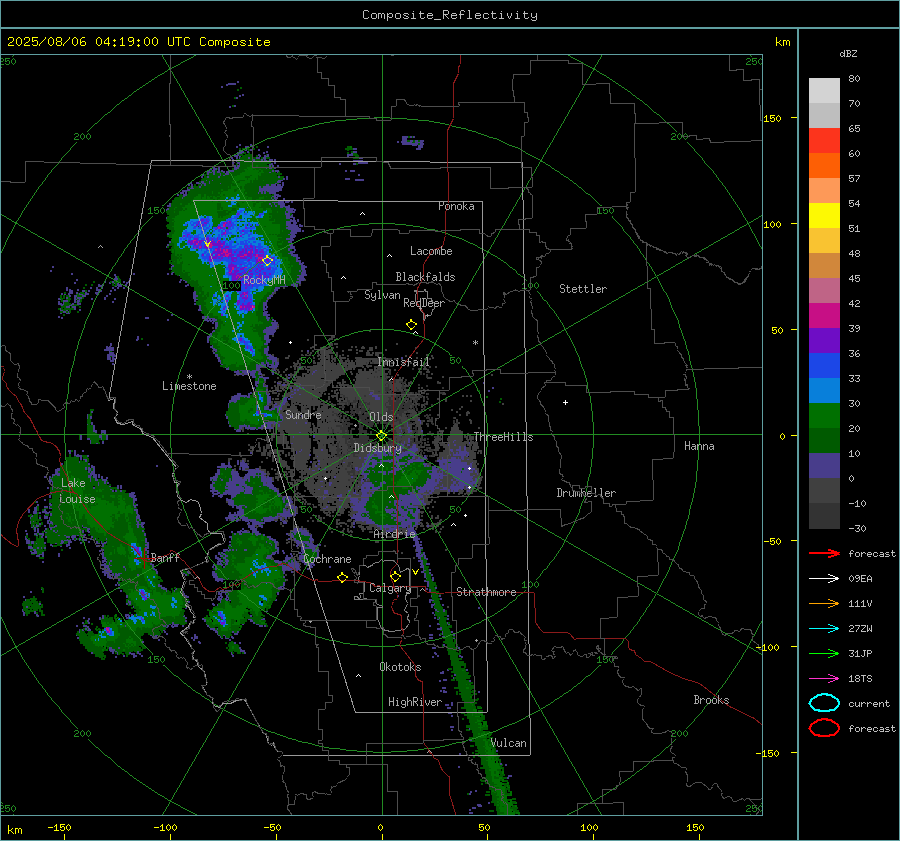The image size is (900, 841).
Task: Click the Brooks label
Action: (711, 700)
